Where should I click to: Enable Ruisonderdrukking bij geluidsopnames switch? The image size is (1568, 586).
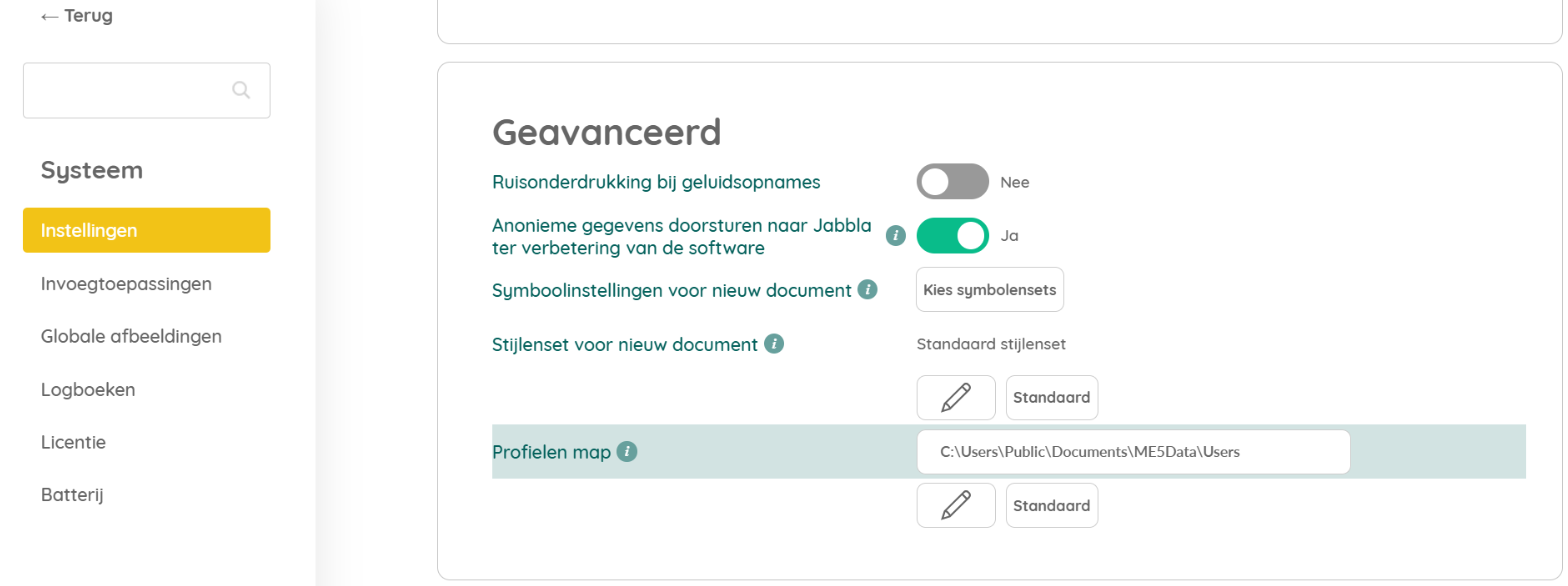[952, 182]
